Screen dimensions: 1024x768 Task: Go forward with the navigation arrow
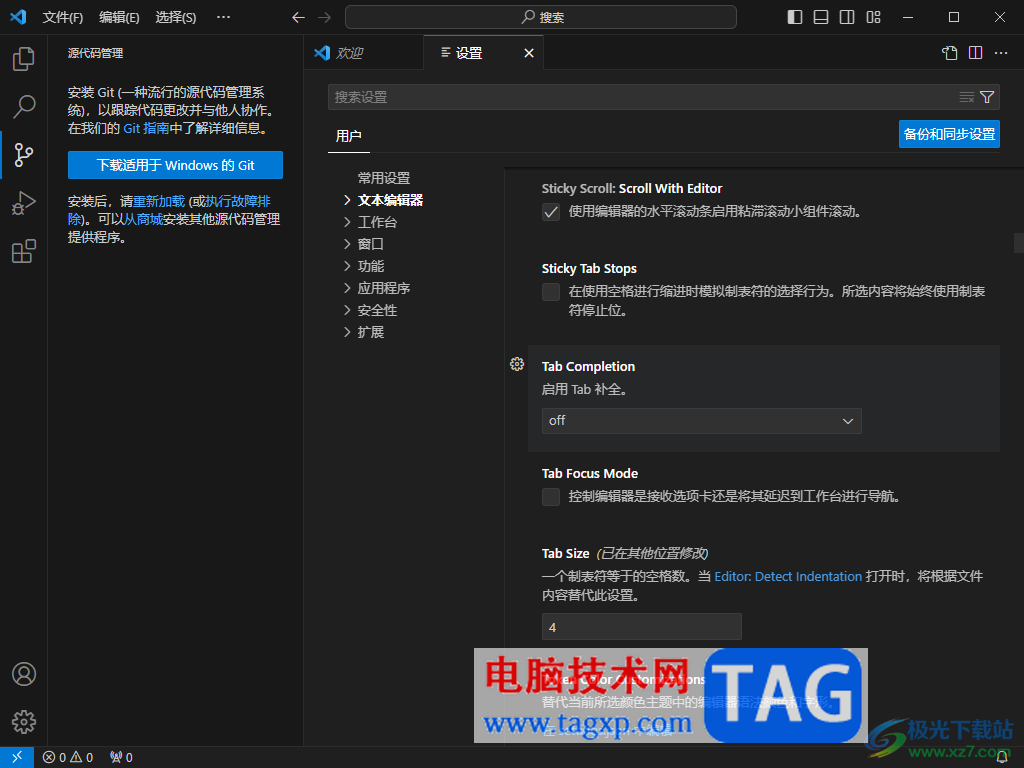tap(325, 18)
